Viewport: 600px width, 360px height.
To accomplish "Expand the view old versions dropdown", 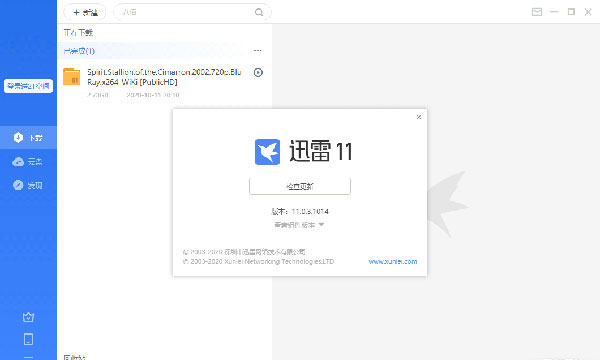I will (x=299, y=225).
